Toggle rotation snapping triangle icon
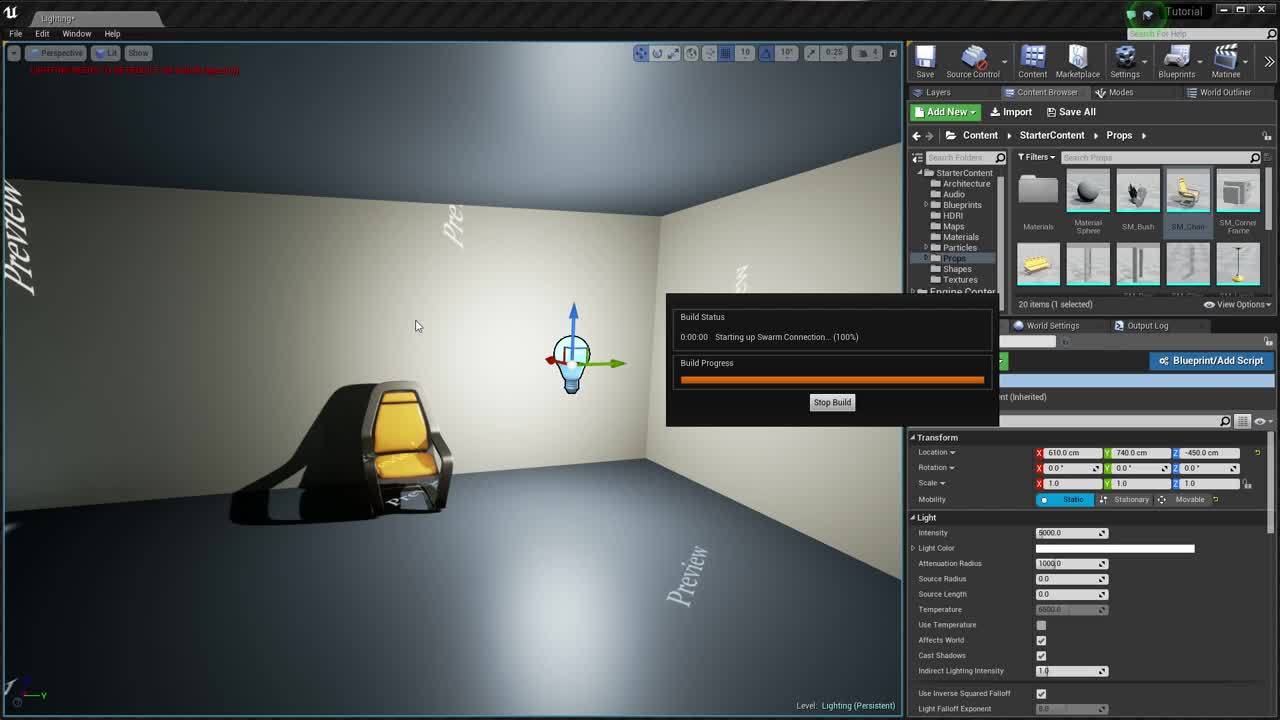1280x720 pixels. 766,53
